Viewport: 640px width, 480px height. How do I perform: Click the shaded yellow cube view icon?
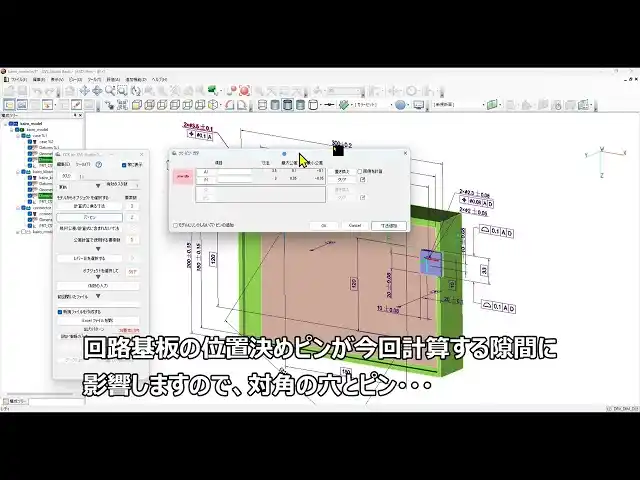(137, 105)
